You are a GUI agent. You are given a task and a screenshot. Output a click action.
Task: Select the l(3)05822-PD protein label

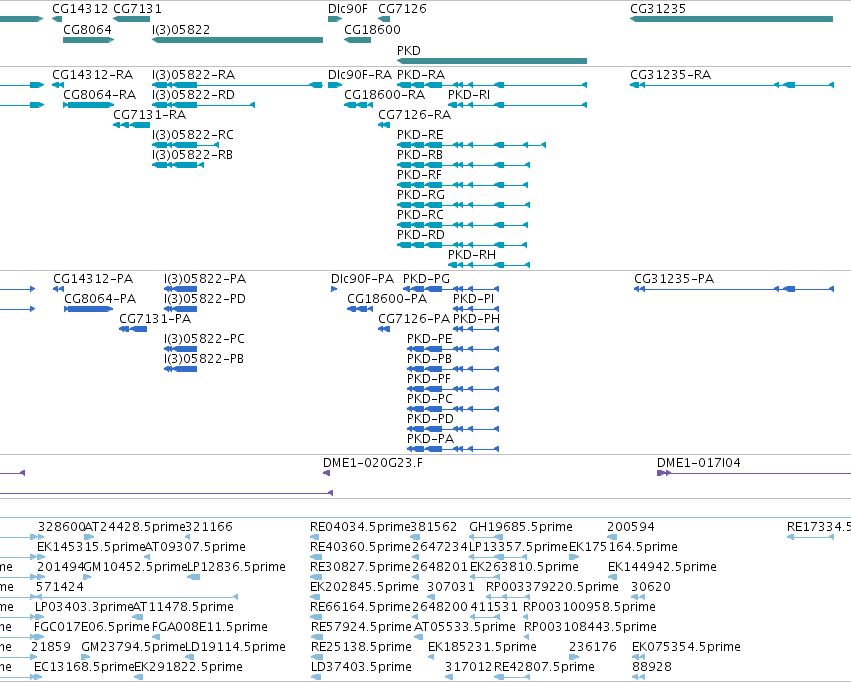click(x=205, y=298)
